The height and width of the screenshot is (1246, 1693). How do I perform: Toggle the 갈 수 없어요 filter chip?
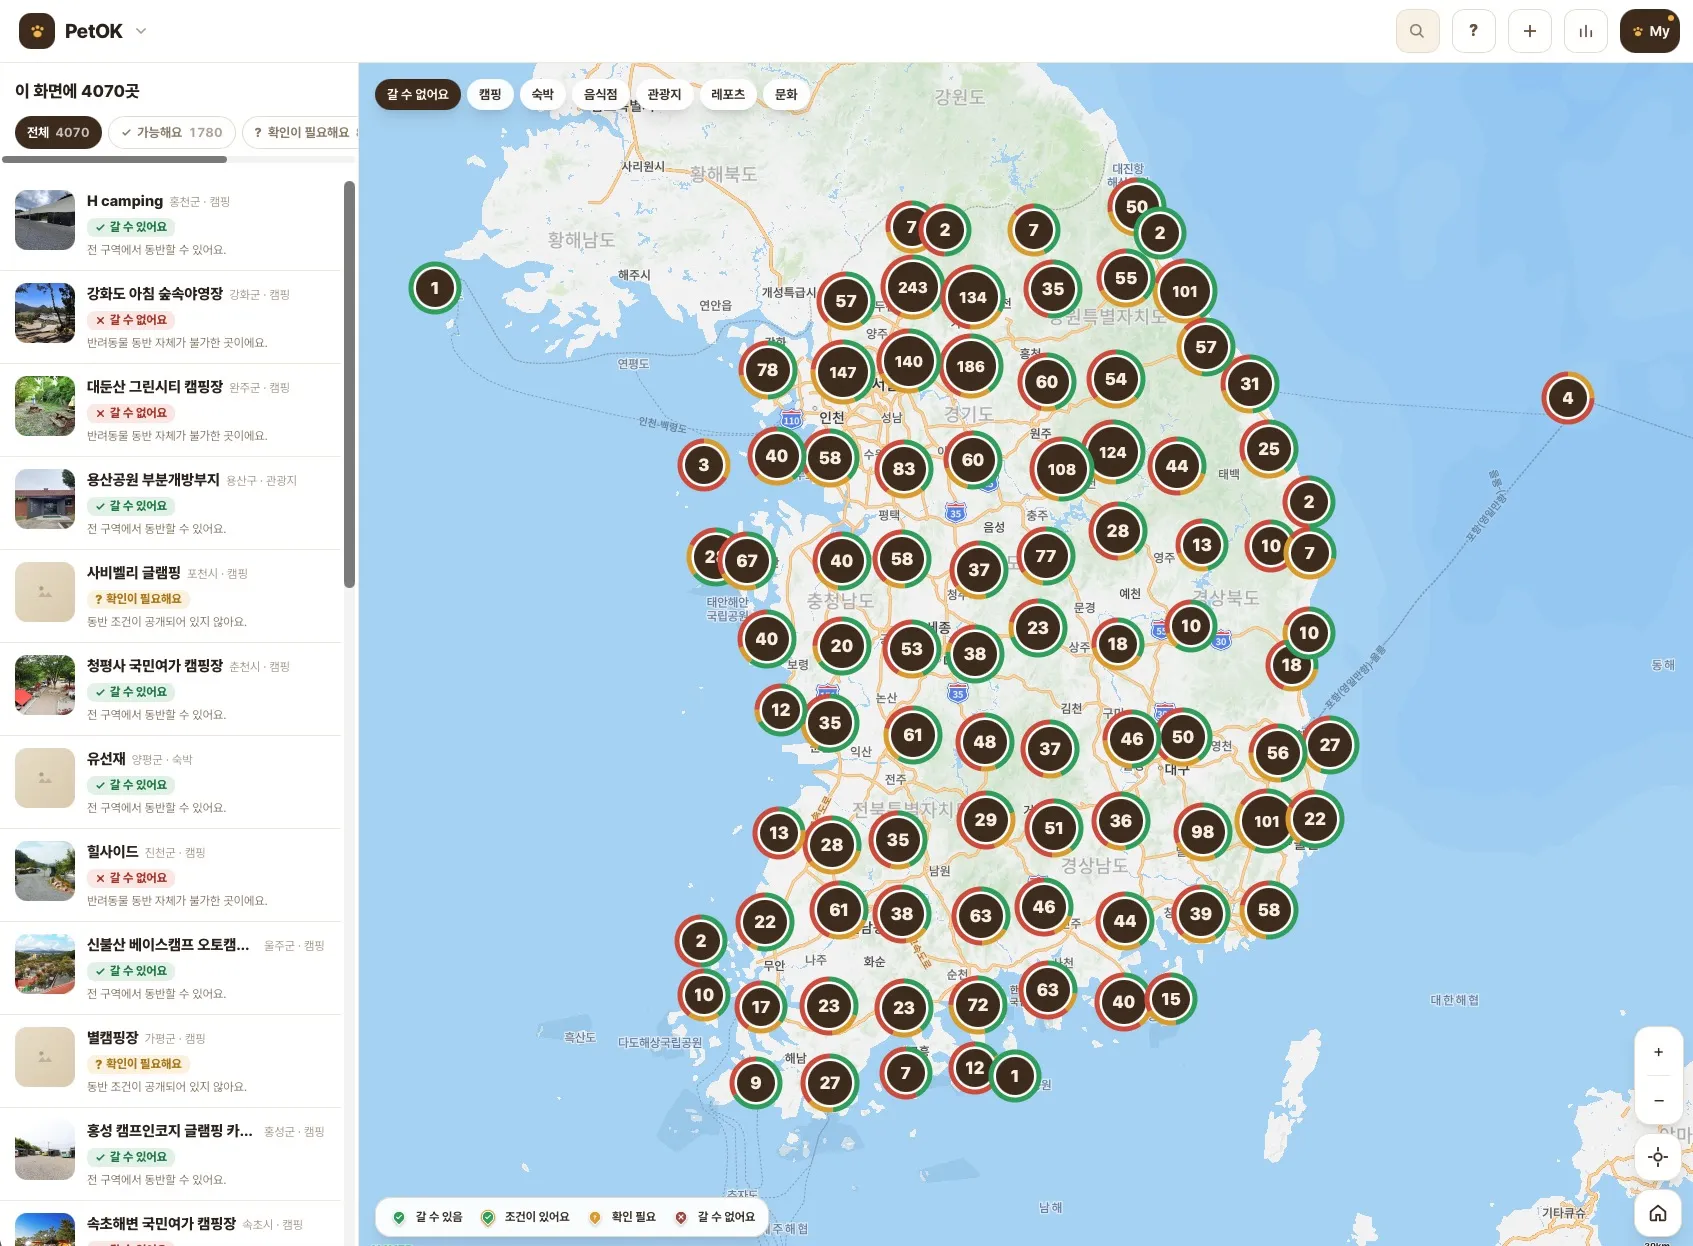[418, 94]
